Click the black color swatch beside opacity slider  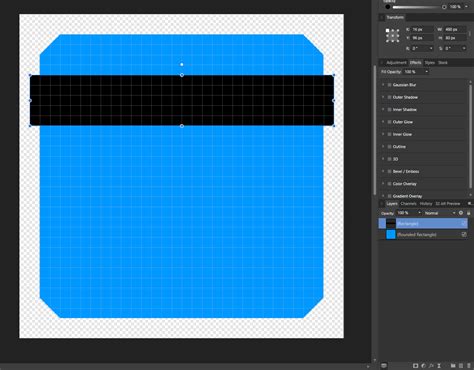(x=388, y=7)
